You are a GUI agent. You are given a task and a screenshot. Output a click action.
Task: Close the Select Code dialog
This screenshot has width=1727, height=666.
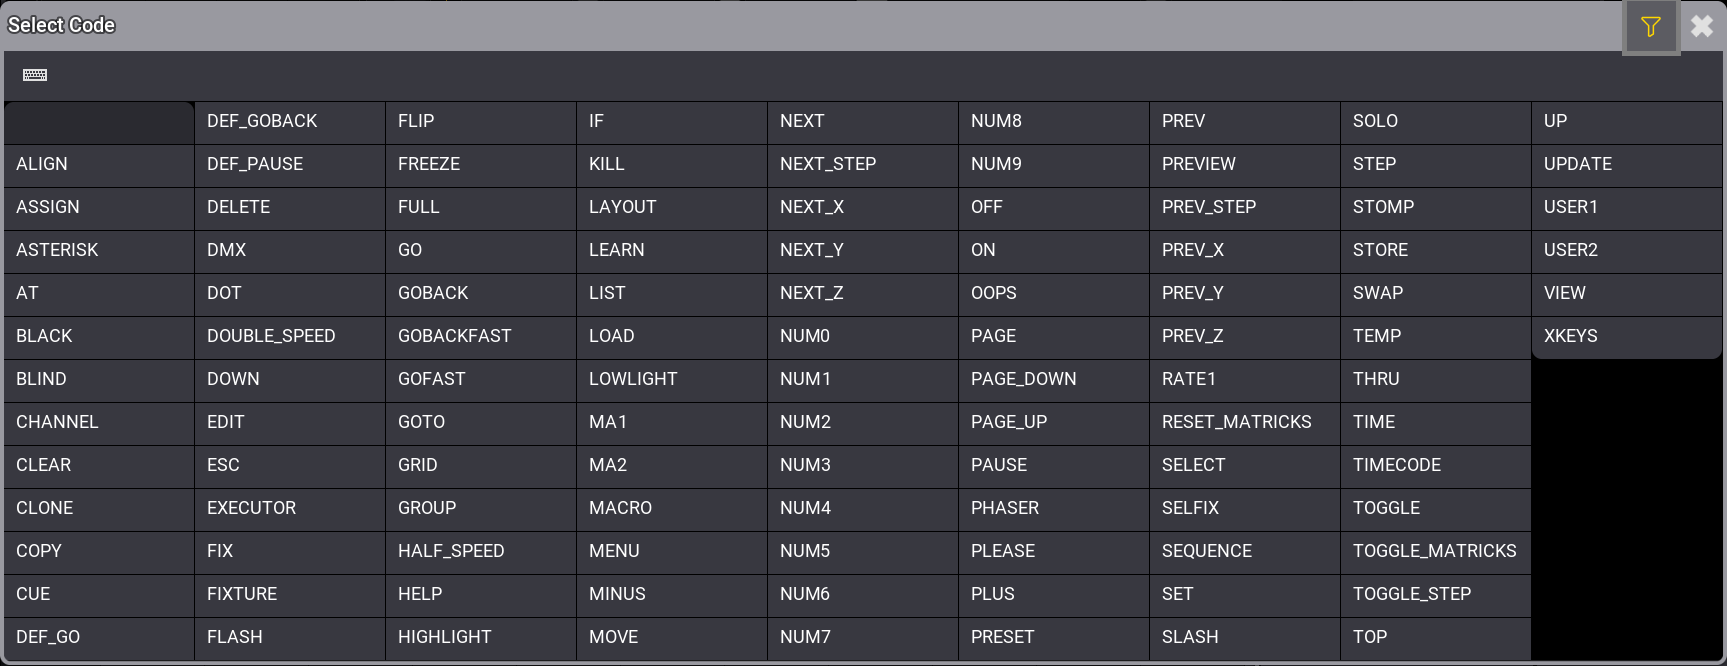pyautogui.click(x=1702, y=27)
